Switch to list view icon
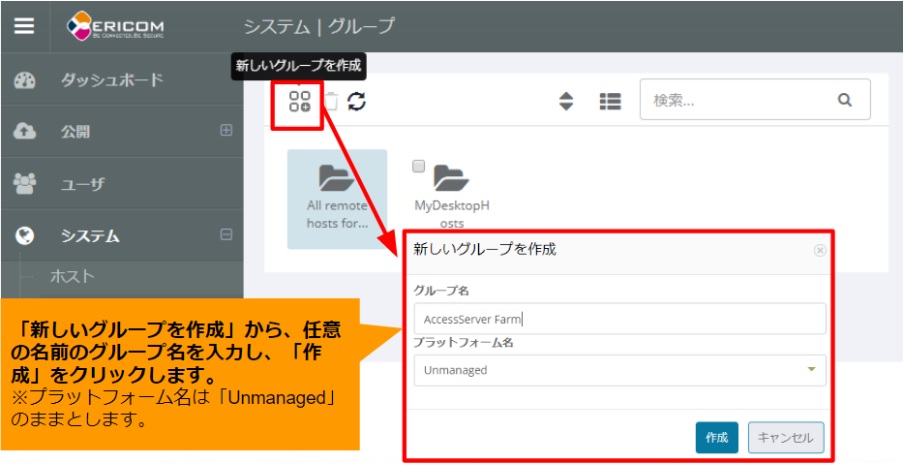 click(x=610, y=101)
